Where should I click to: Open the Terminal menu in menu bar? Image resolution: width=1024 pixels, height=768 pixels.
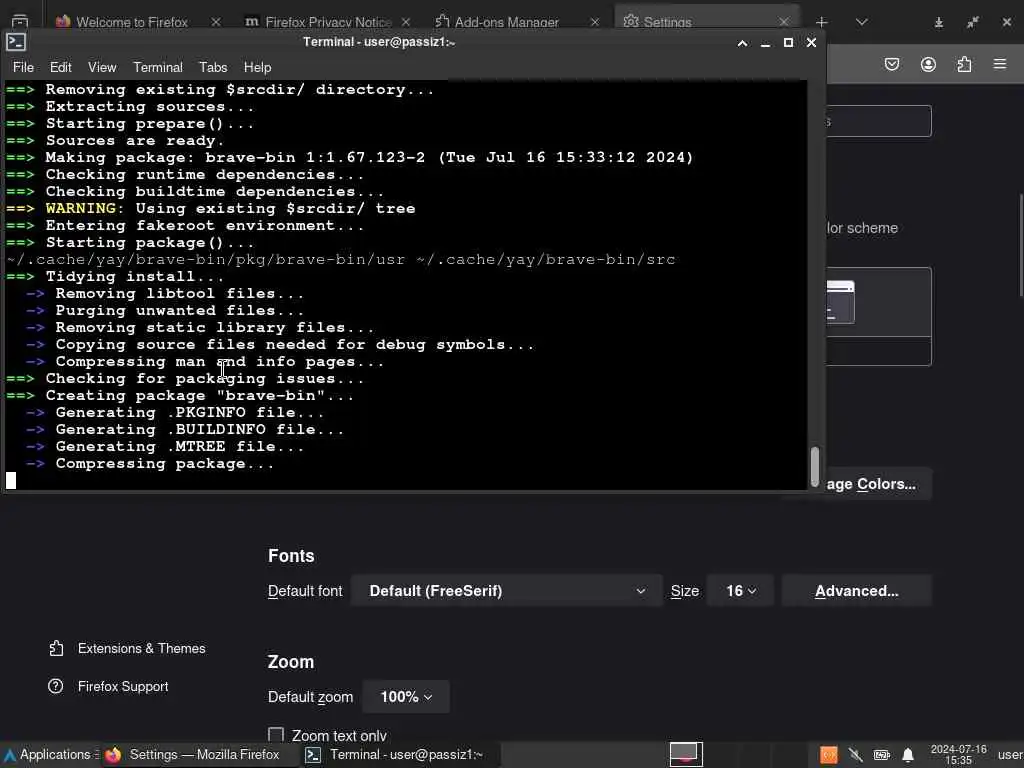(x=157, y=67)
